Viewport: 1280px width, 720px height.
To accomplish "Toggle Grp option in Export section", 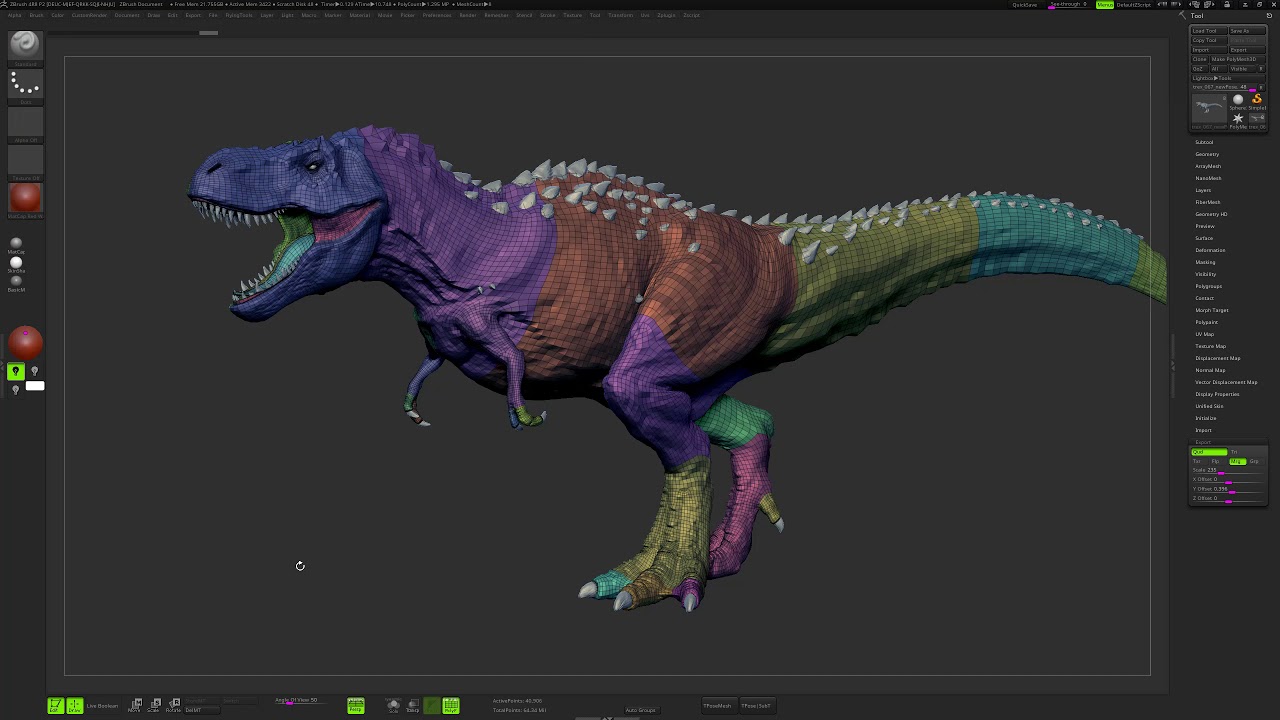I will click(1255, 461).
